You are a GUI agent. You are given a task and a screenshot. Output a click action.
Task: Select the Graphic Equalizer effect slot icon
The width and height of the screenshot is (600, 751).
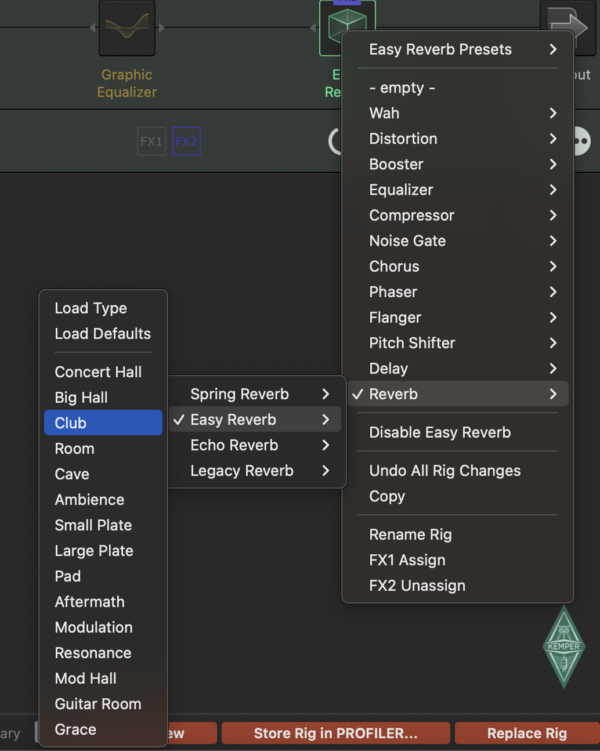tap(127, 28)
